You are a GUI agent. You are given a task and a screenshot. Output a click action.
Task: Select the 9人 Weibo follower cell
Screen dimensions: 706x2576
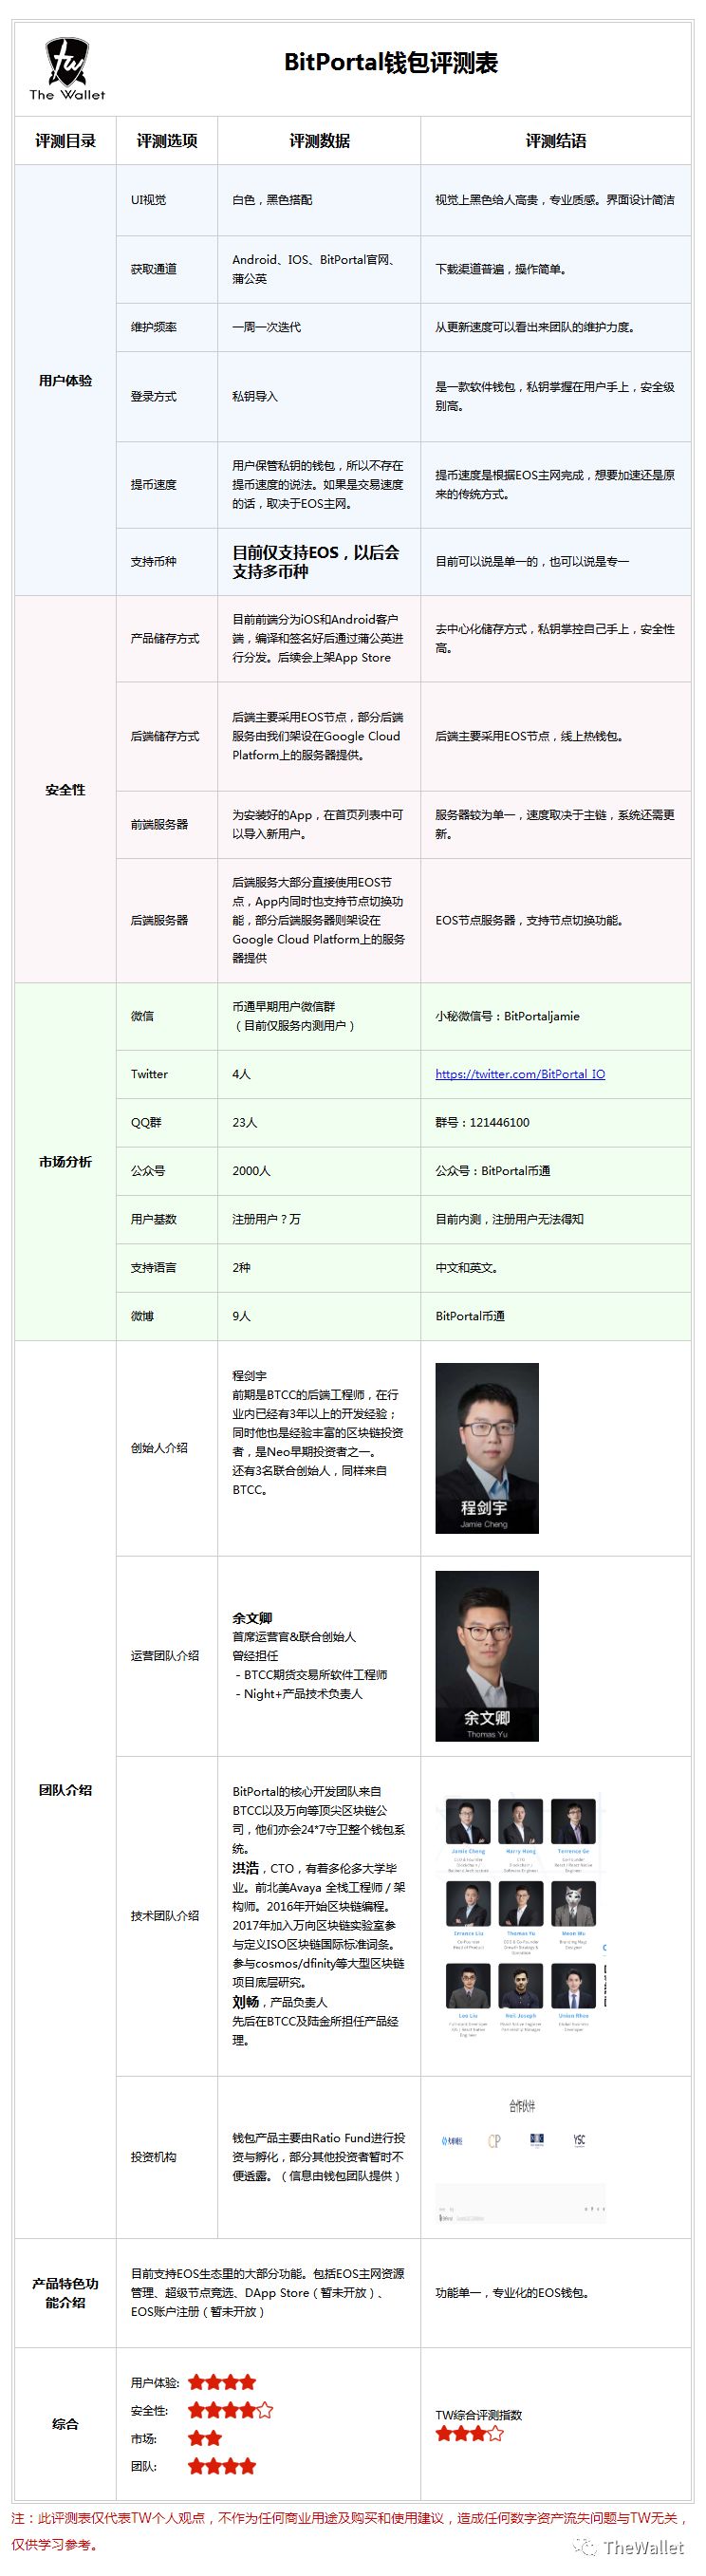[x=320, y=1316]
